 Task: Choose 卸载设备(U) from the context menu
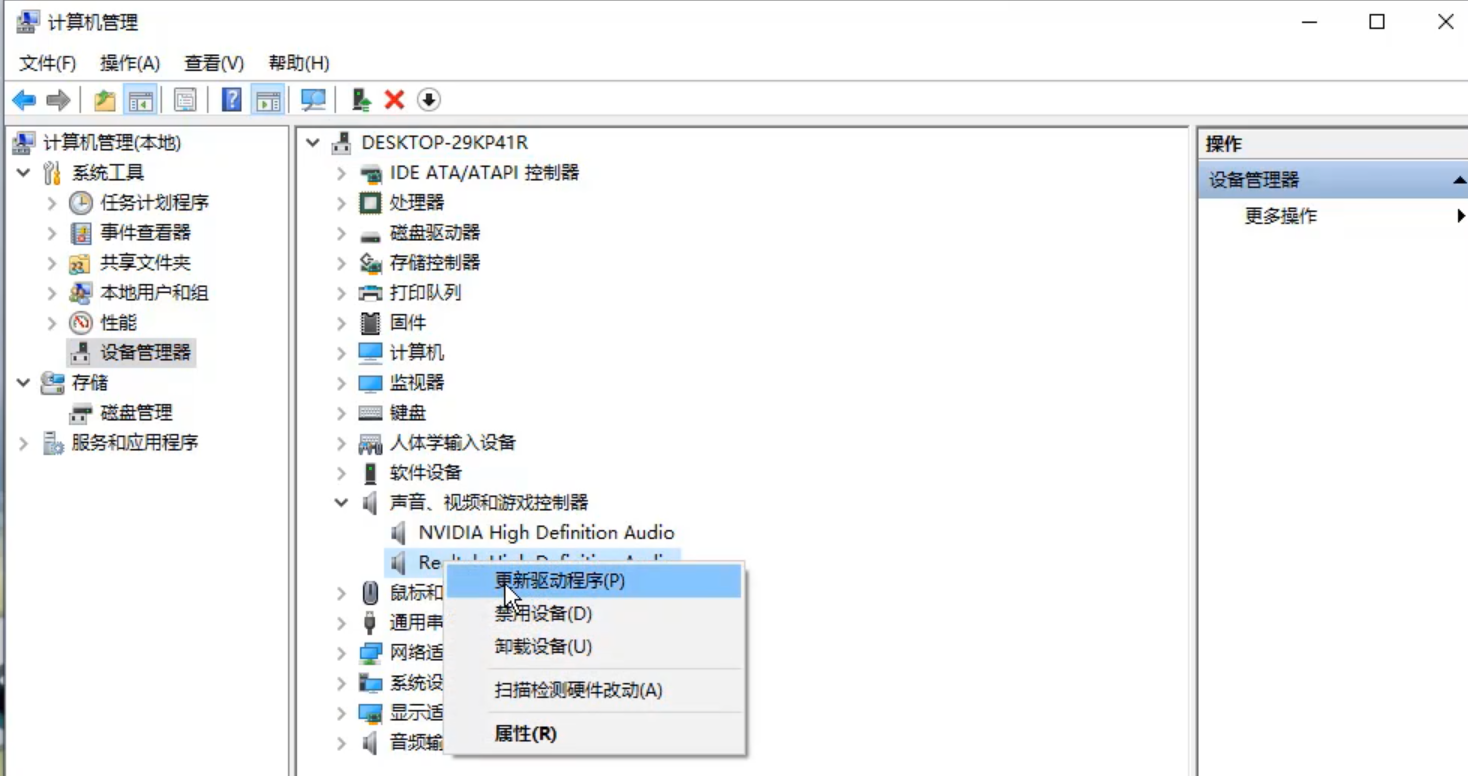(x=594, y=647)
